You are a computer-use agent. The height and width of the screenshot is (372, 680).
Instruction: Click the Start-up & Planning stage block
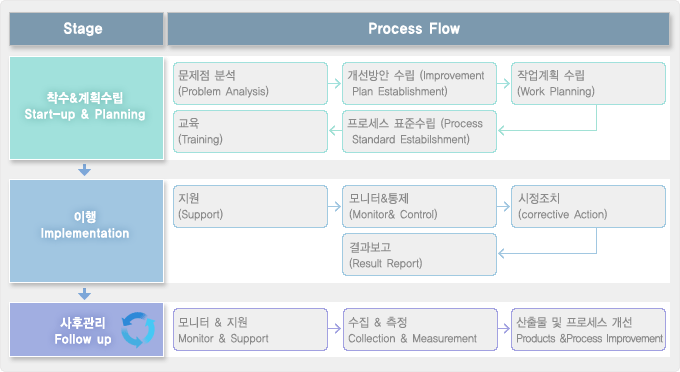(86, 108)
